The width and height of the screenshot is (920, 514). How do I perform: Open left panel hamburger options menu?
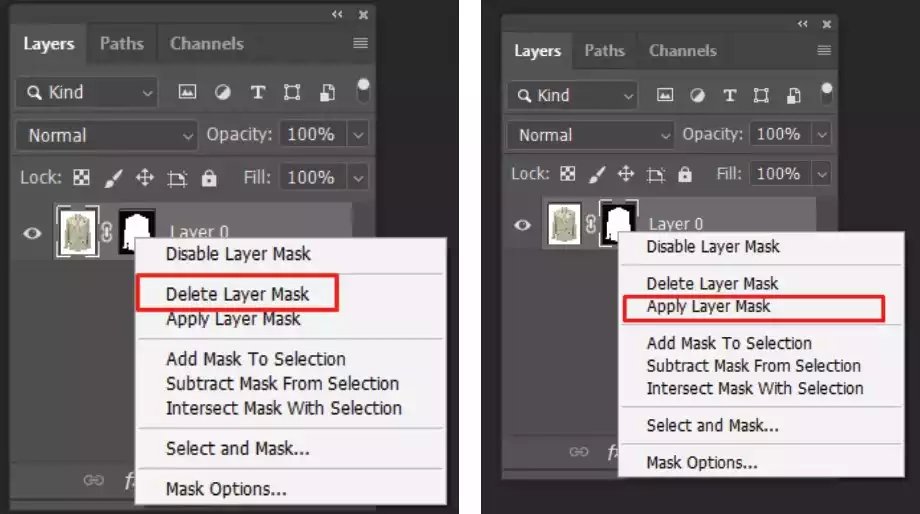pos(360,43)
